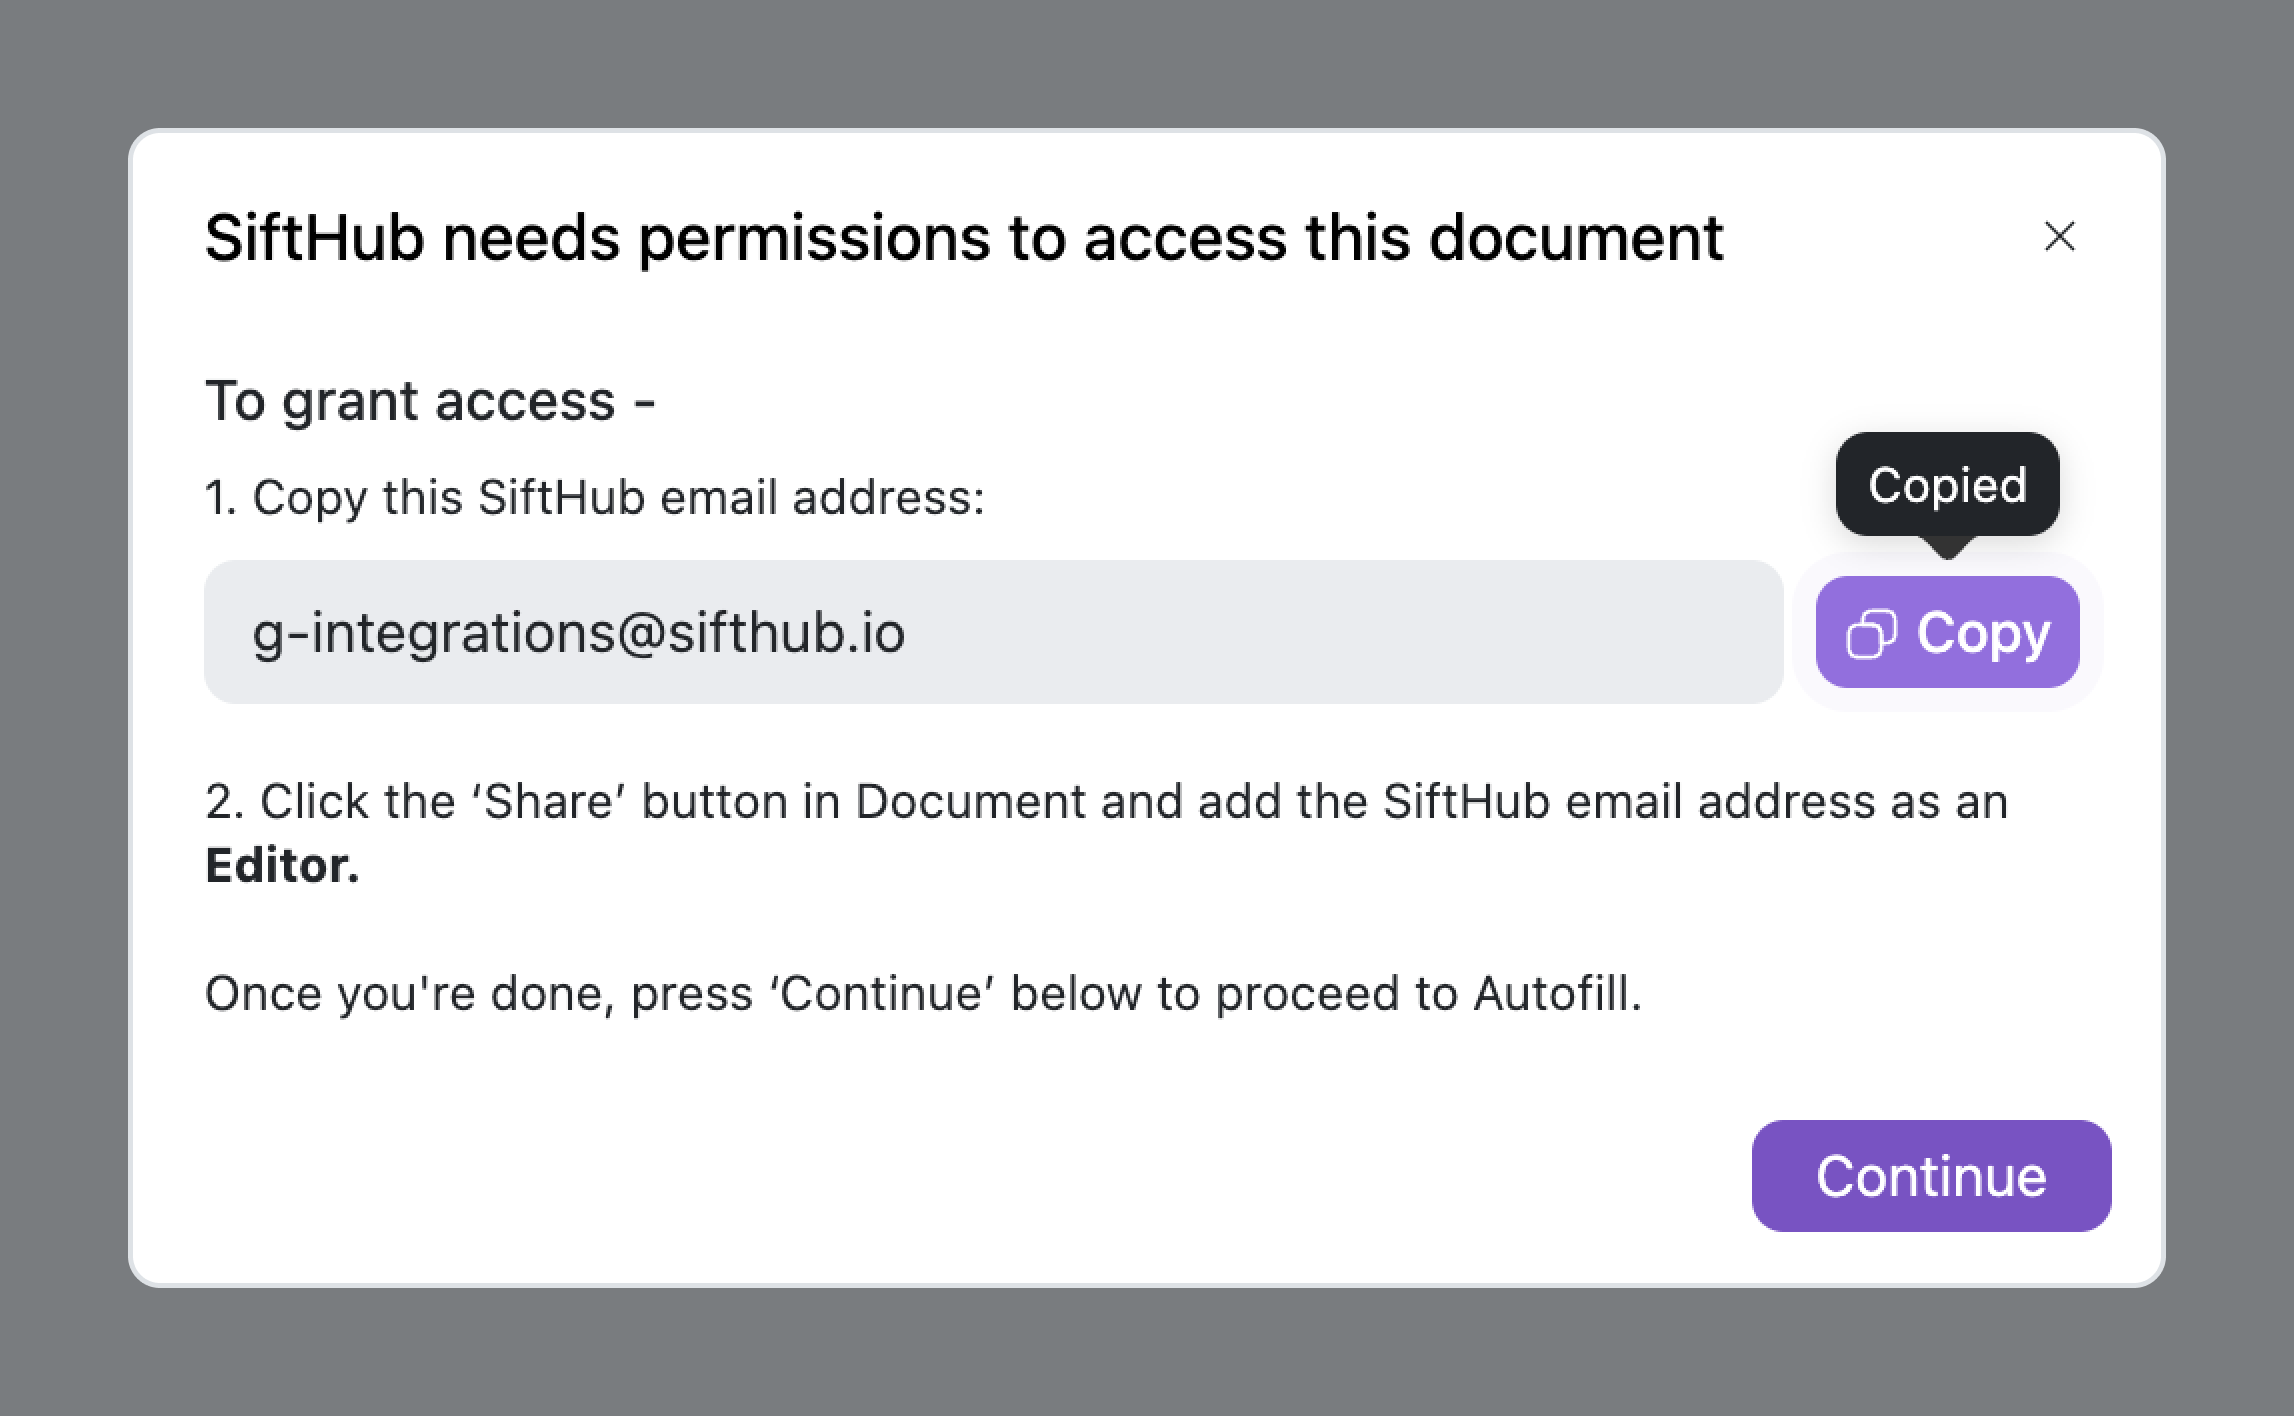Click the "To grant access -" subheading
Image resolution: width=2294 pixels, height=1416 pixels.
coord(430,401)
